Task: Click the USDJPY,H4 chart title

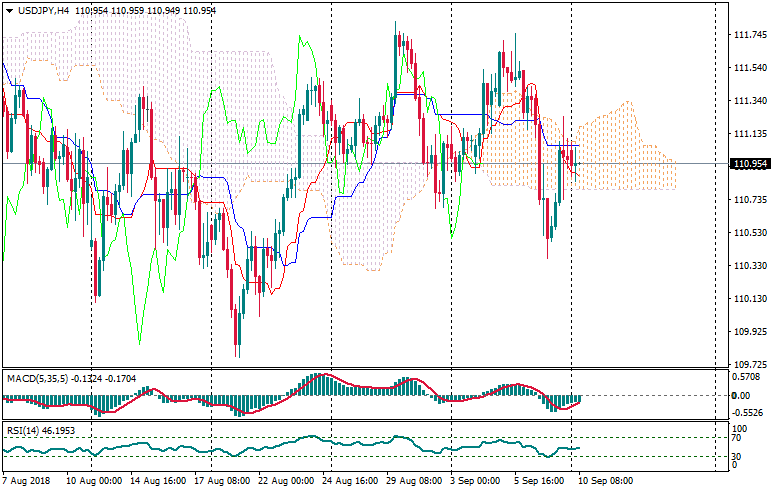Action: pyautogui.click(x=40, y=10)
